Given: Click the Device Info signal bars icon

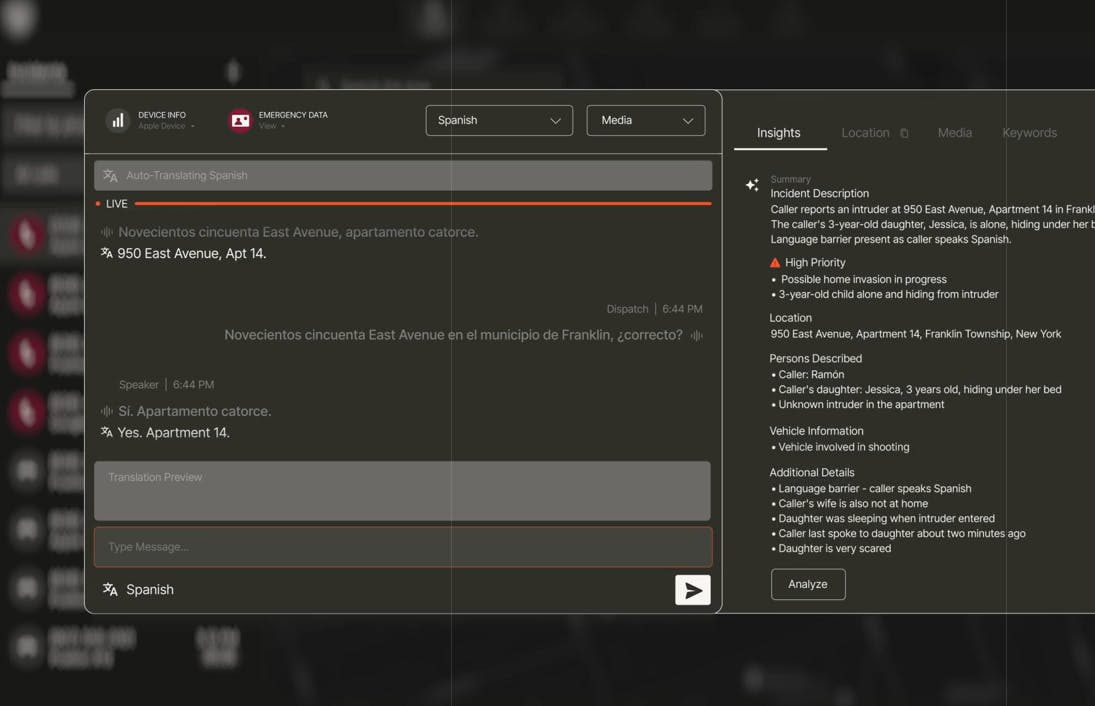Looking at the screenshot, I should point(118,121).
